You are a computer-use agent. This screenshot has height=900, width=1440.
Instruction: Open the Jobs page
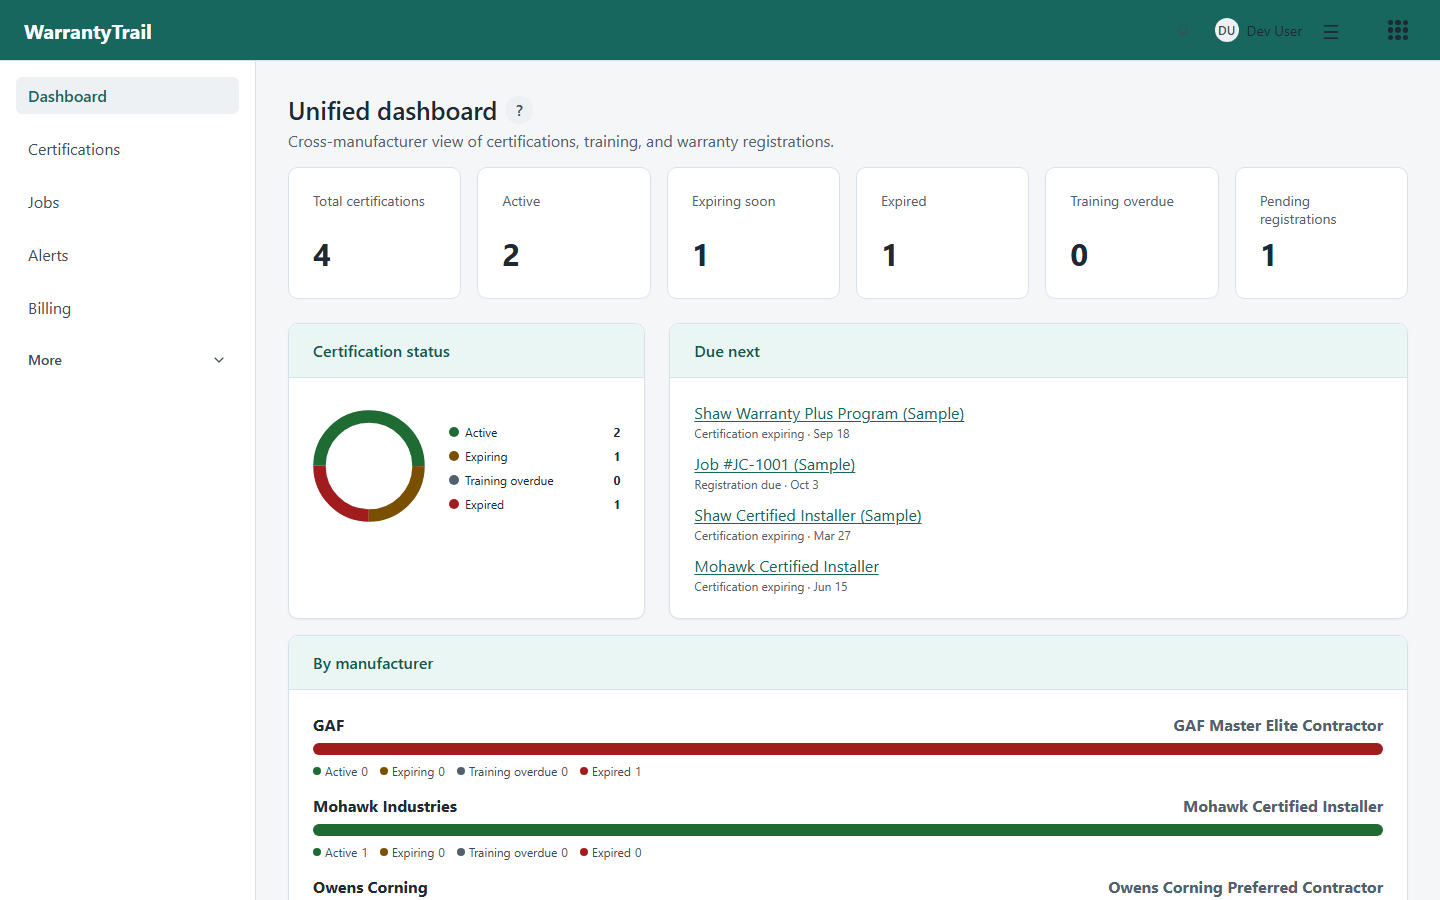(127, 202)
